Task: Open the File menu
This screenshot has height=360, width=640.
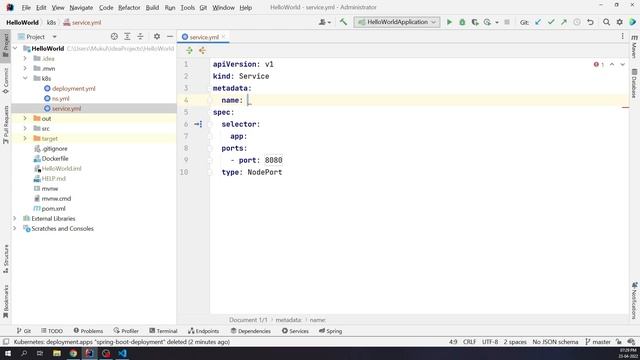Action: [x=26, y=7]
